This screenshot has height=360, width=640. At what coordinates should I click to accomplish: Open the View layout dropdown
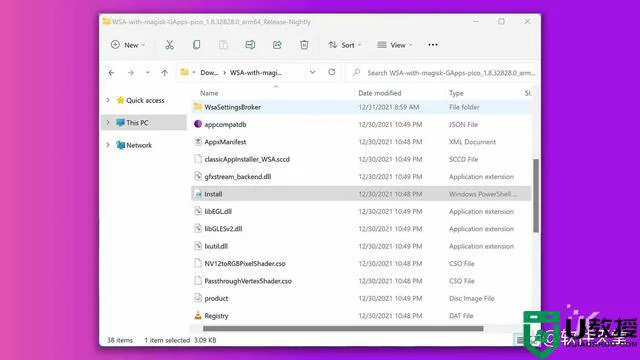point(395,45)
